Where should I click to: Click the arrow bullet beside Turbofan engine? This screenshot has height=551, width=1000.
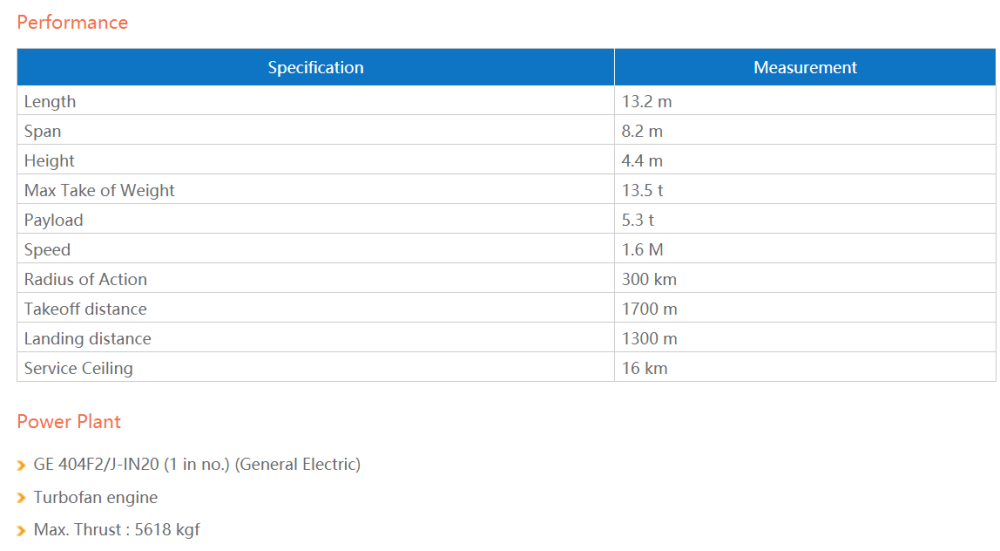pyautogui.click(x=22, y=498)
